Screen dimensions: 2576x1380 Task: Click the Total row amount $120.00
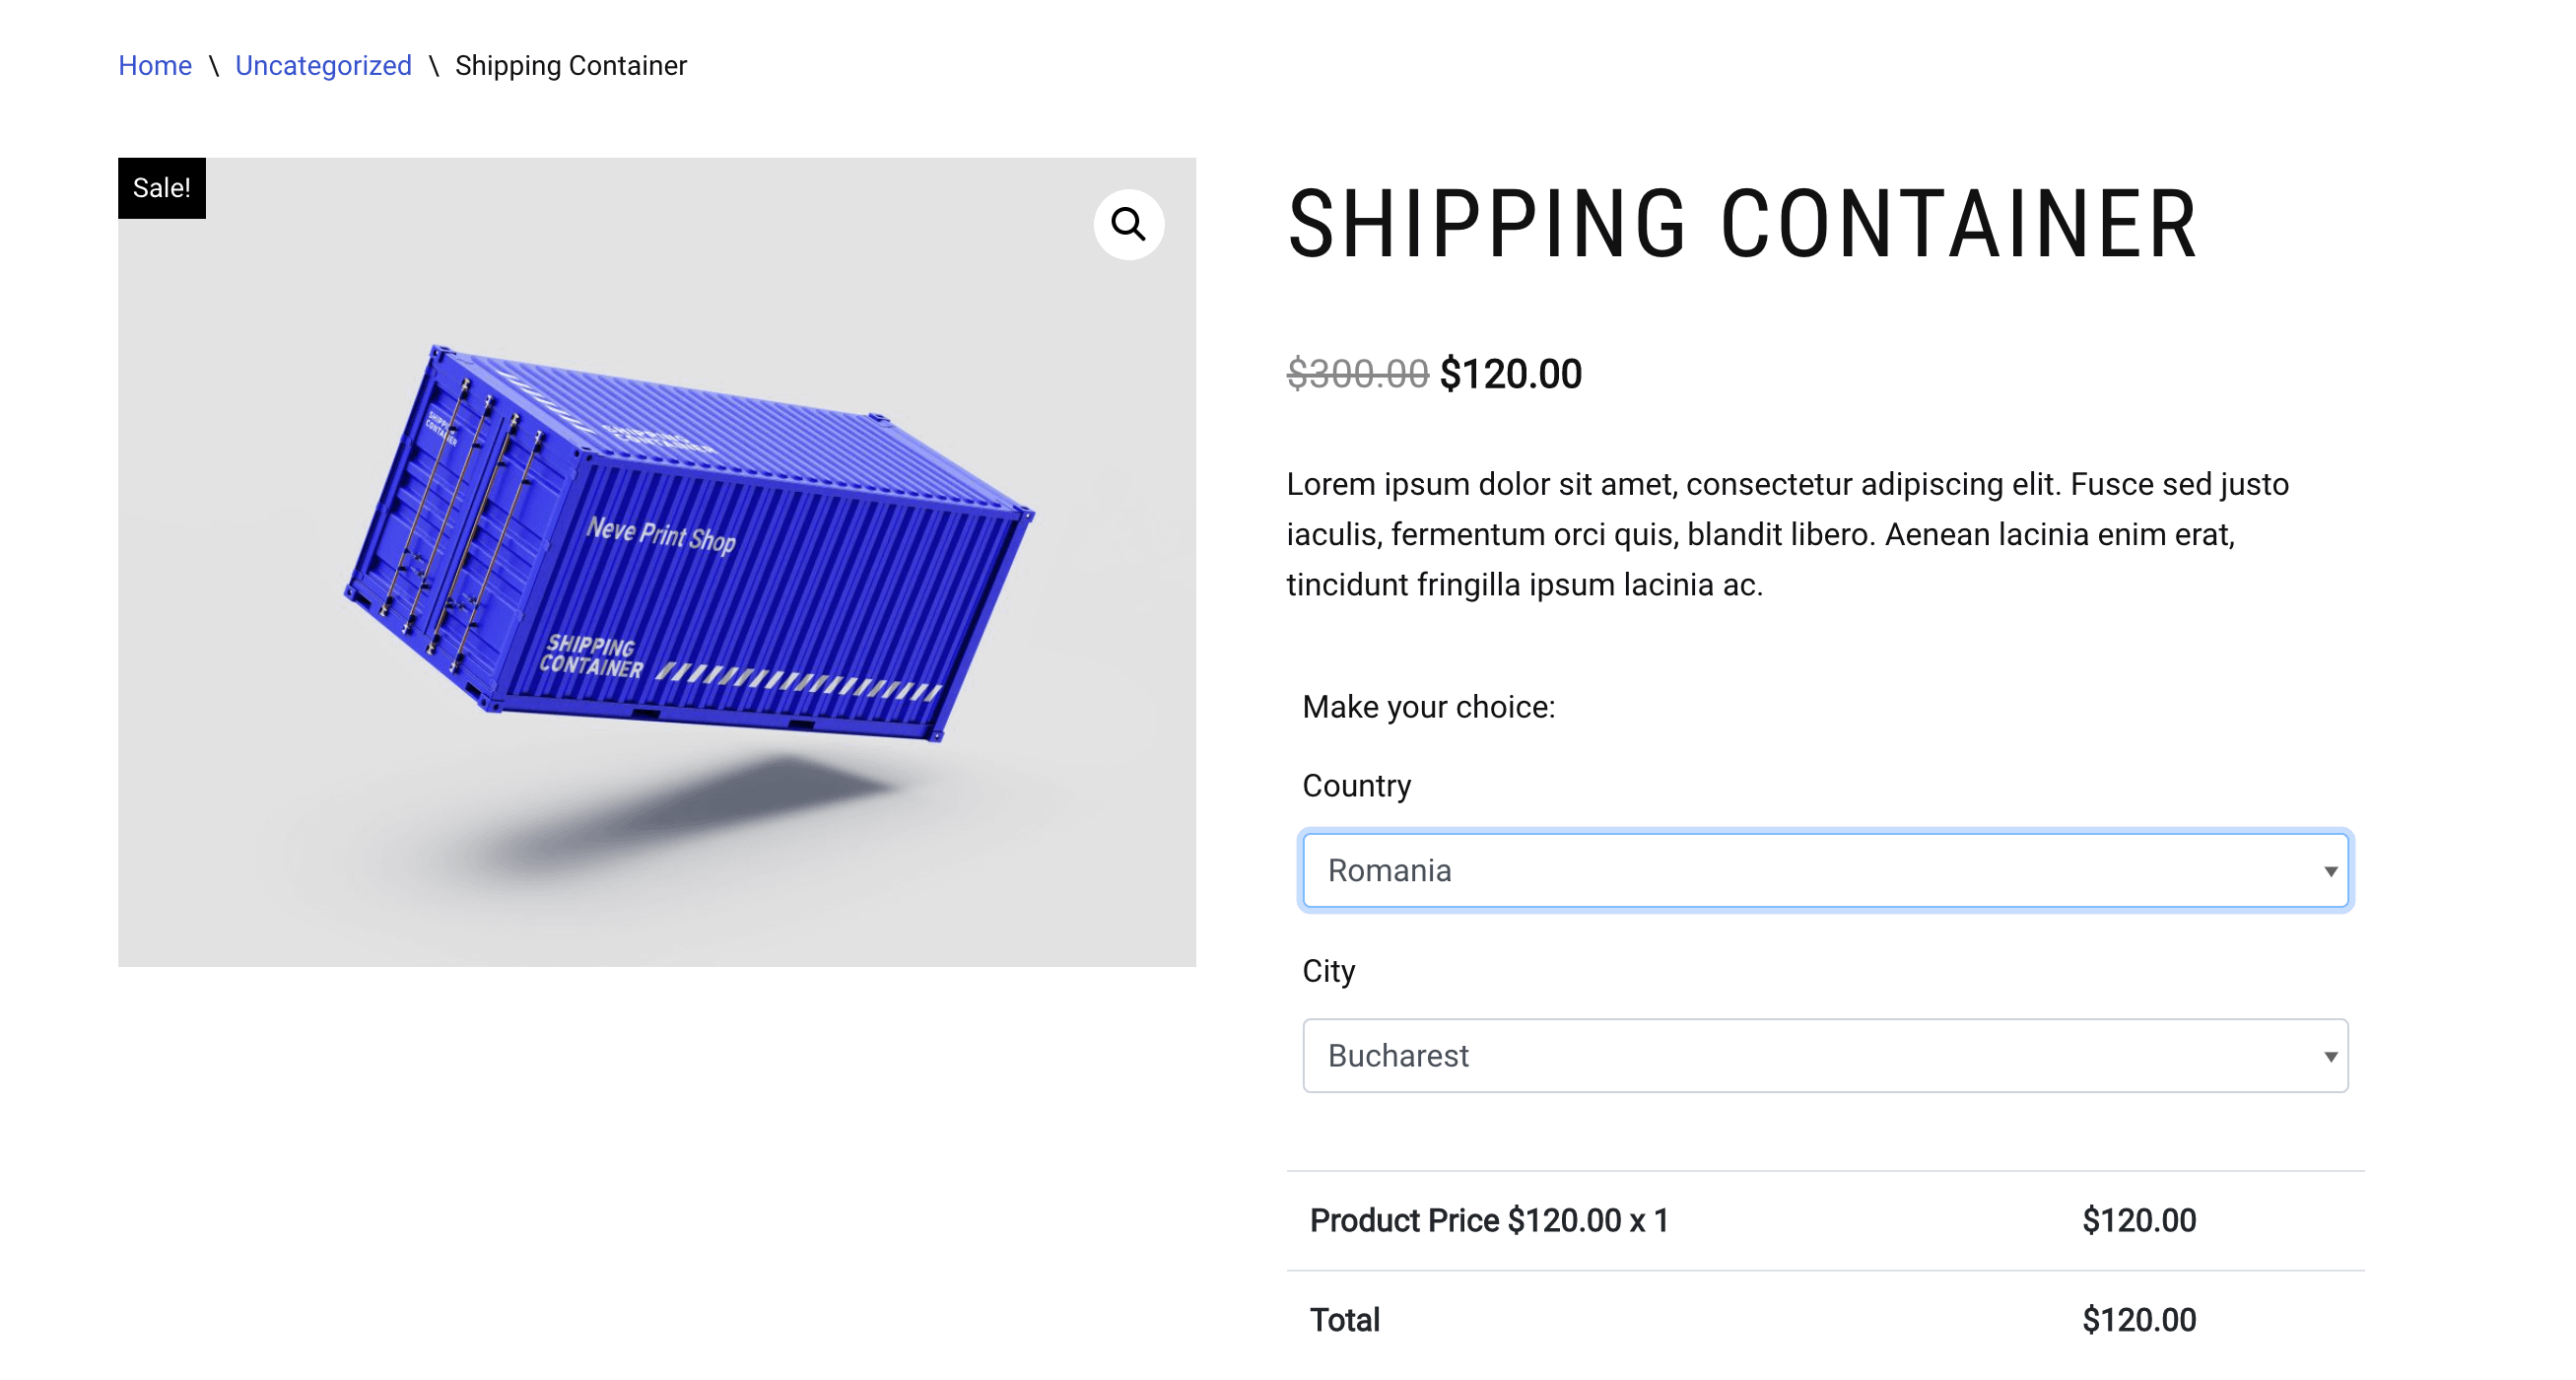click(x=2138, y=1320)
